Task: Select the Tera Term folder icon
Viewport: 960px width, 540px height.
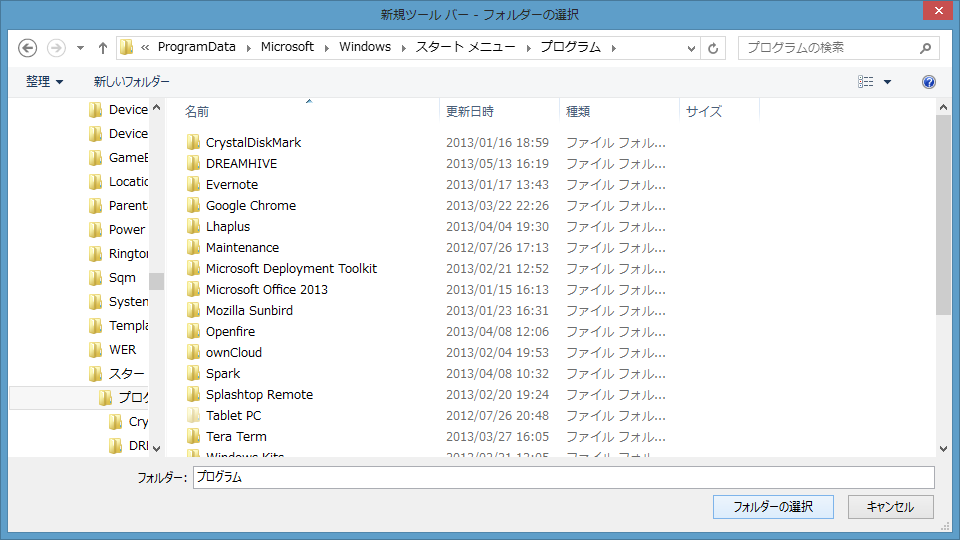Action: point(193,436)
